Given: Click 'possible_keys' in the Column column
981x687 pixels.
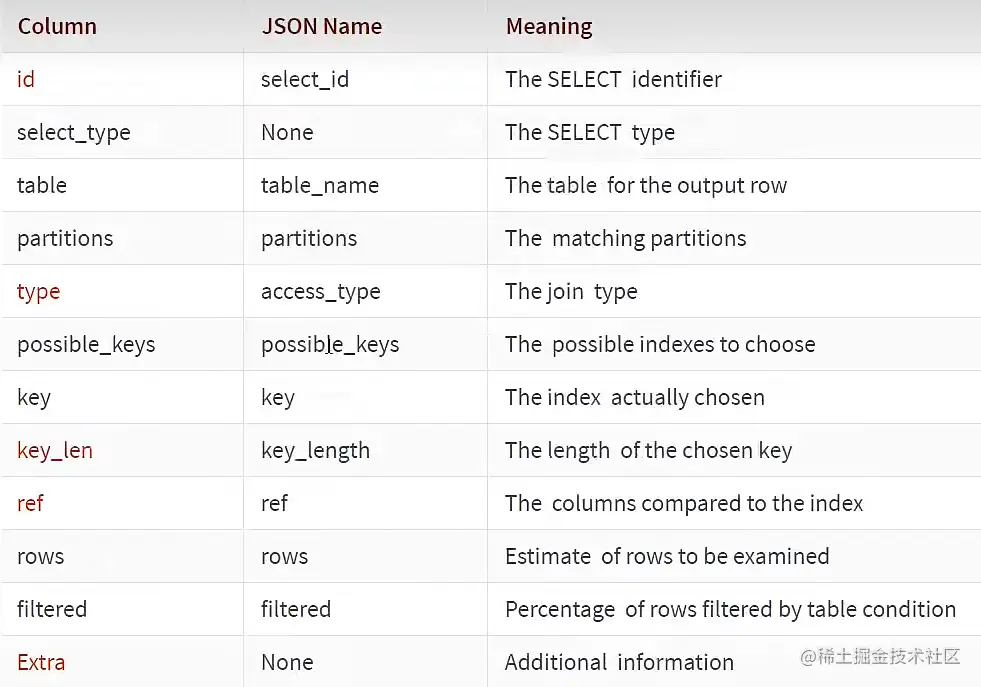Looking at the screenshot, I should point(86,344).
